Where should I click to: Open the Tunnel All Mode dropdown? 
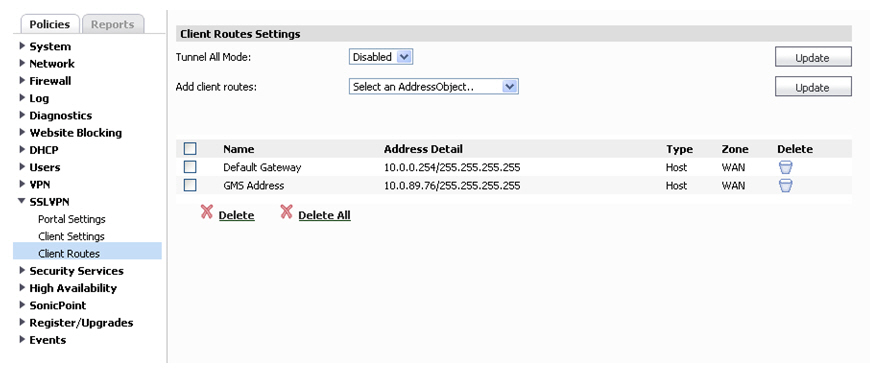point(381,57)
